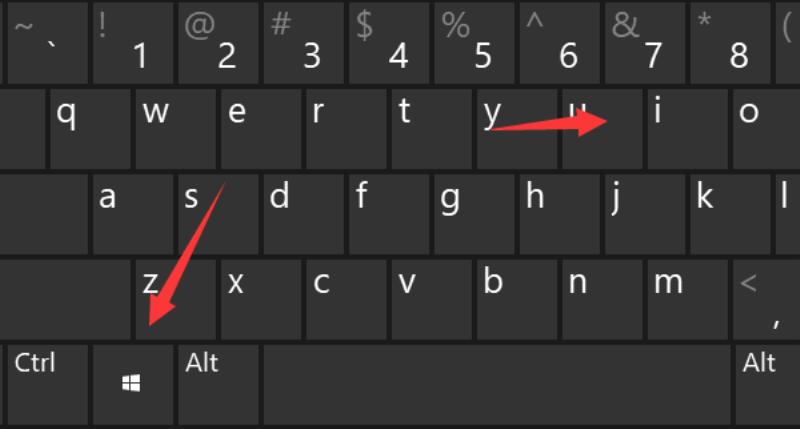The image size is (800, 429).
Task: Tap the 8 asterisk key
Action: coord(730,43)
